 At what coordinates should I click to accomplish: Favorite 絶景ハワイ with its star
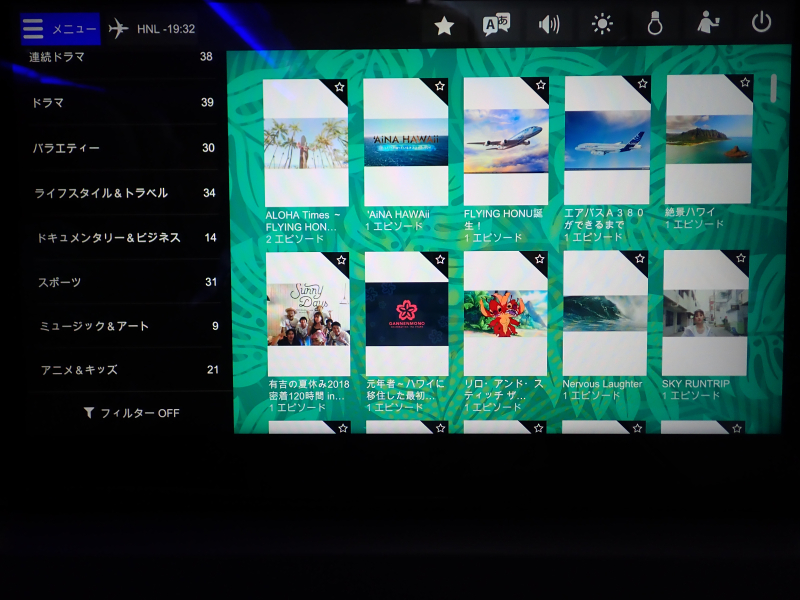(x=745, y=82)
